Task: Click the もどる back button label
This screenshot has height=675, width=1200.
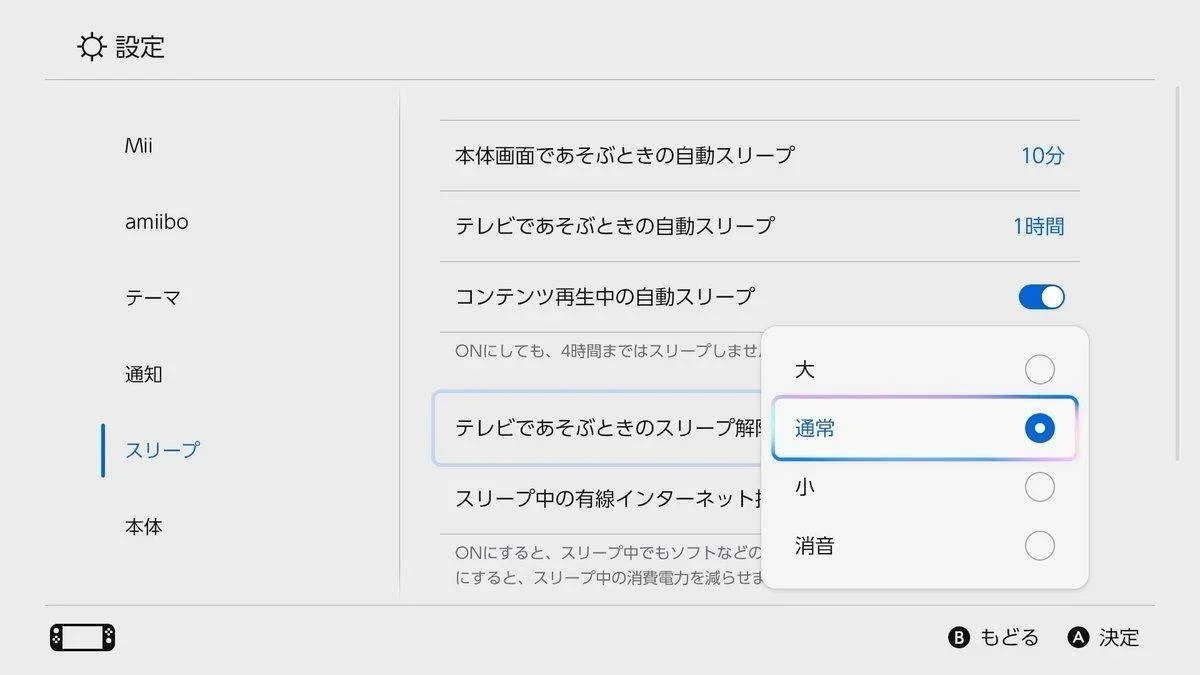Action: [x=1009, y=637]
